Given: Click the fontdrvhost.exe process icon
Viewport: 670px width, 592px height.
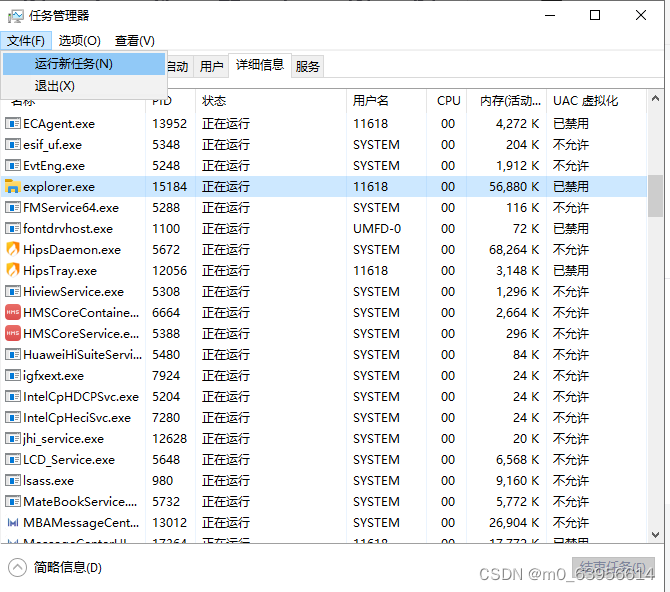Looking at the screenshot, I should 13,229.
